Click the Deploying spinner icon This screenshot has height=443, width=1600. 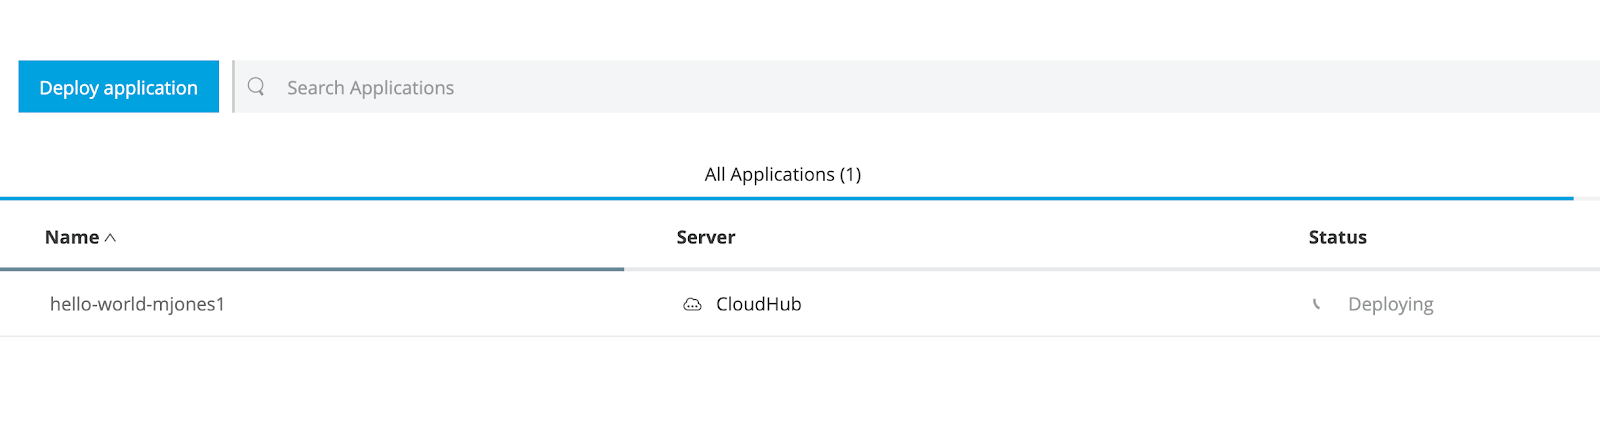tap(1317, 304)
